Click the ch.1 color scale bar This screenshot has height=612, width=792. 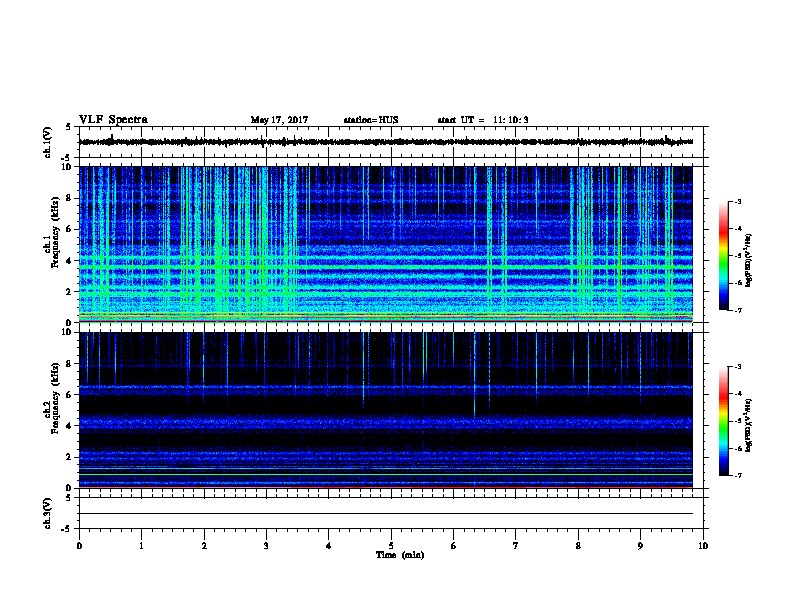pos(723,256)
